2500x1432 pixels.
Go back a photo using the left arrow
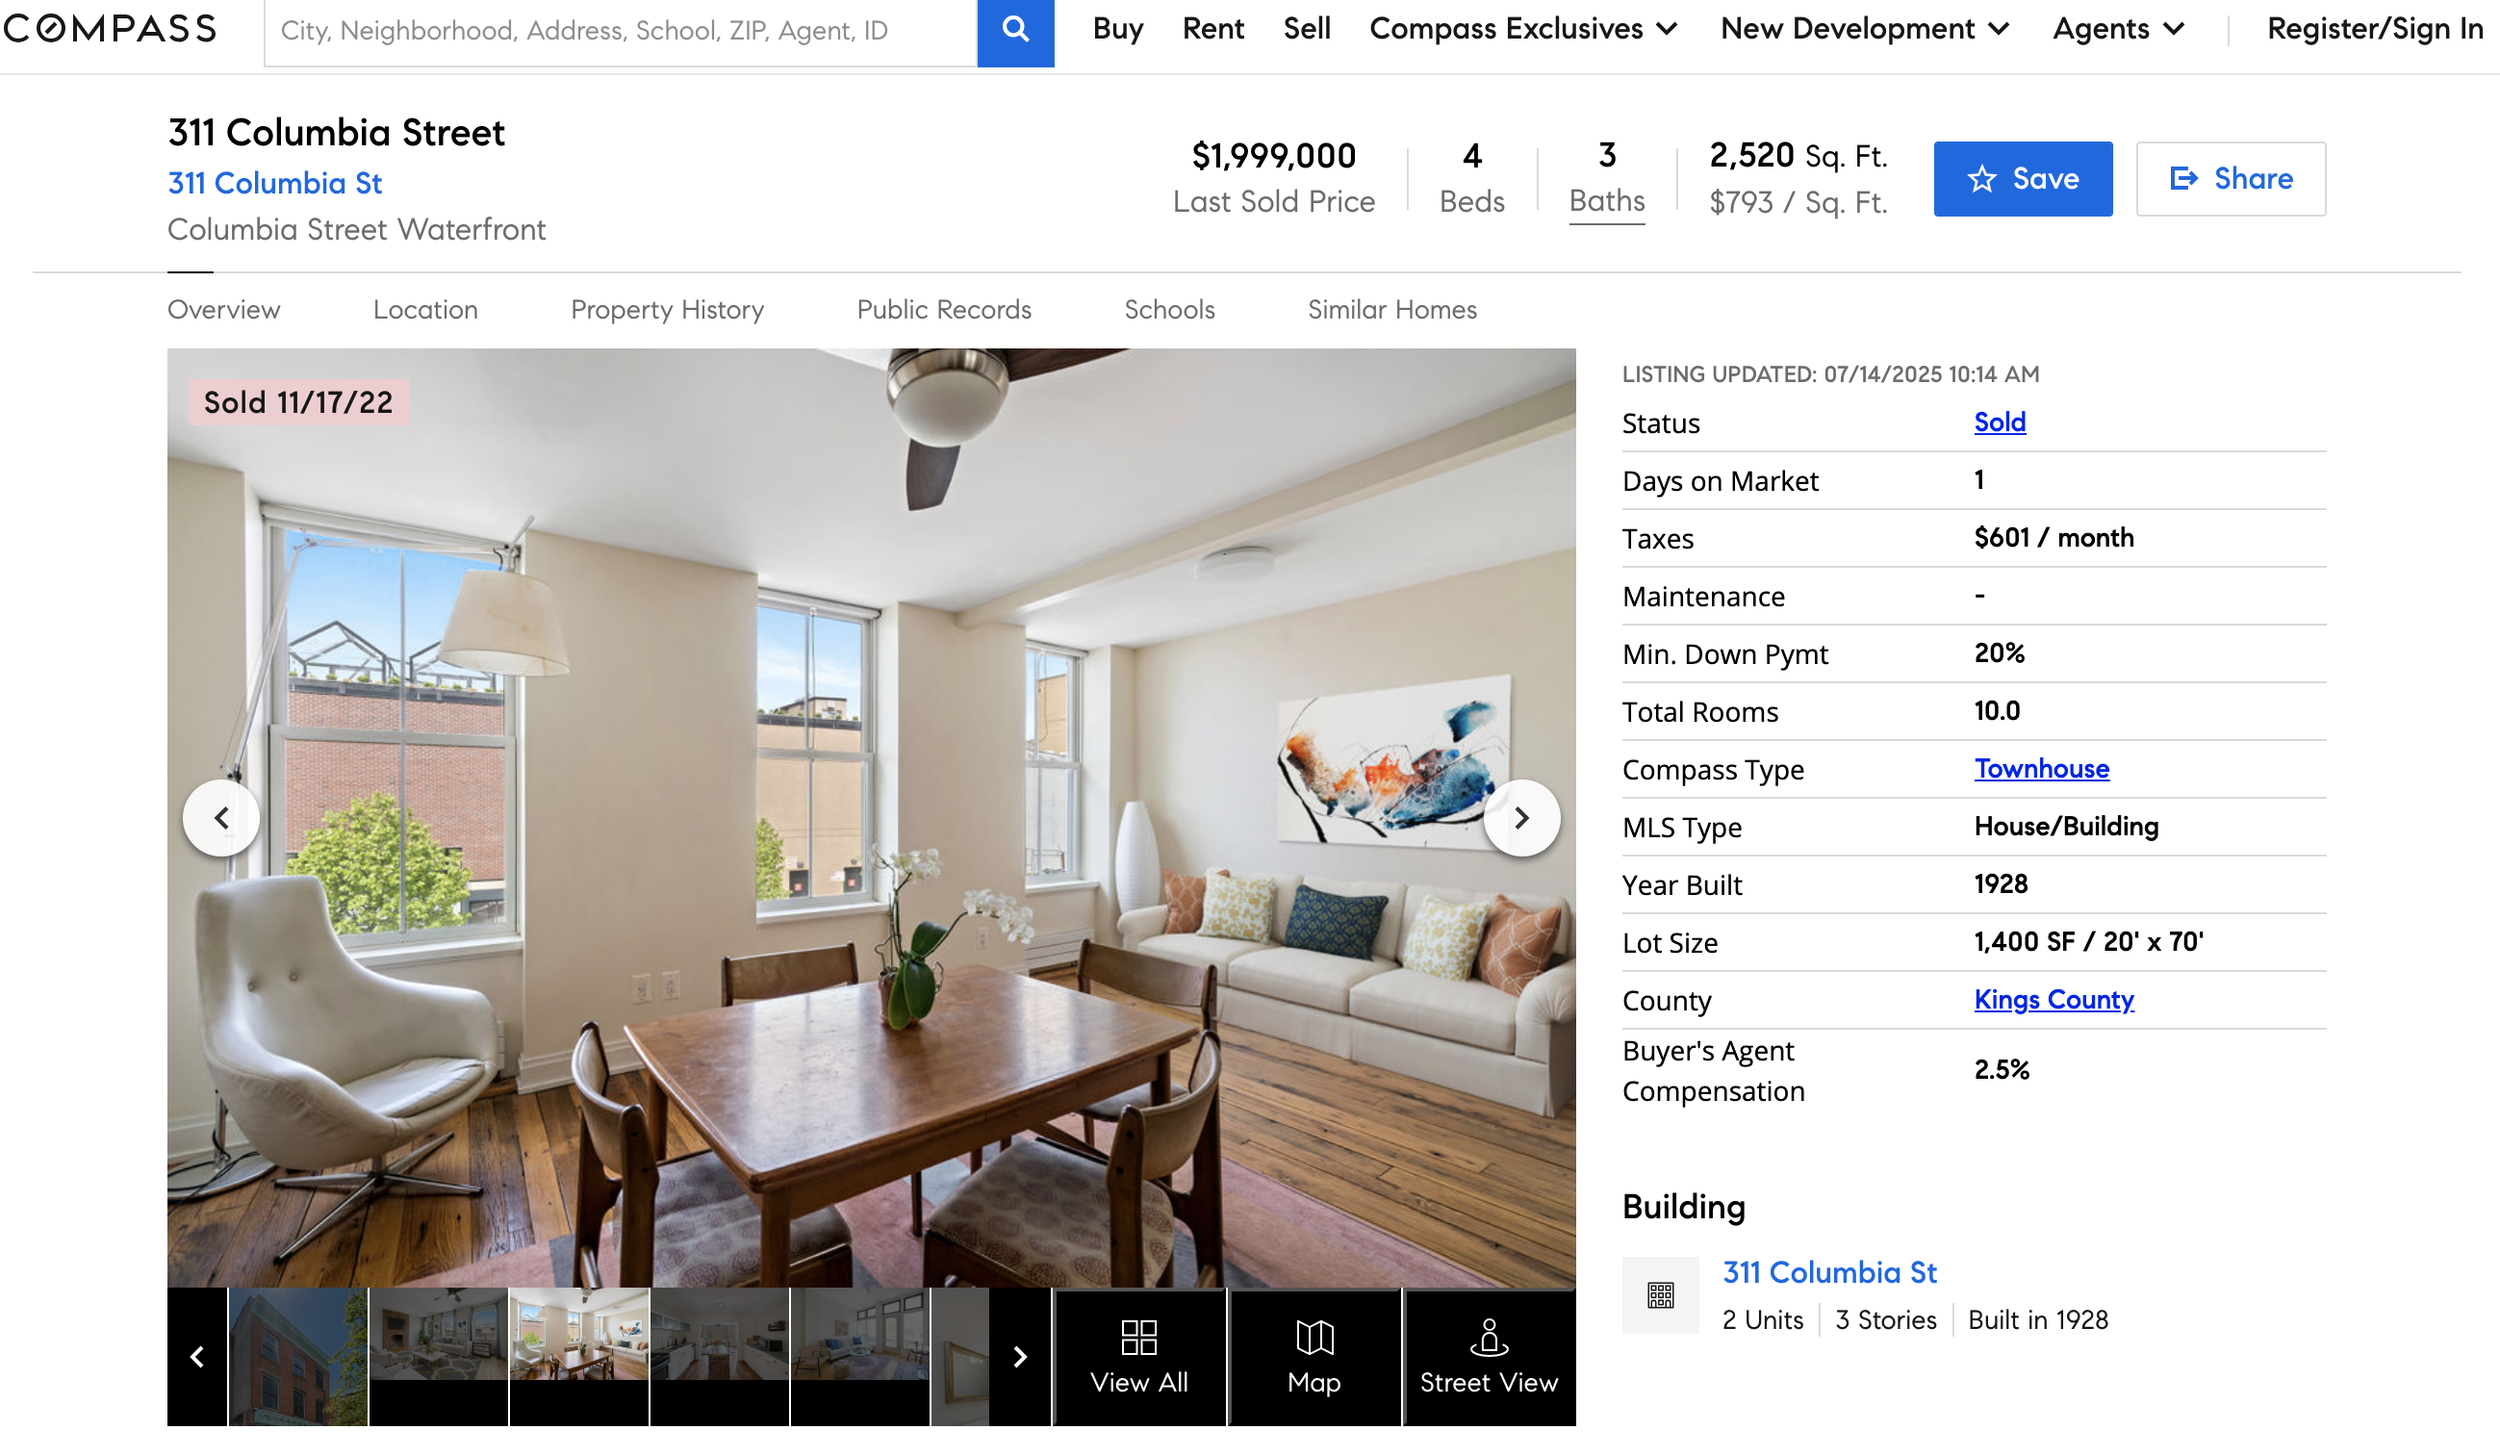[x=220, y=817]
